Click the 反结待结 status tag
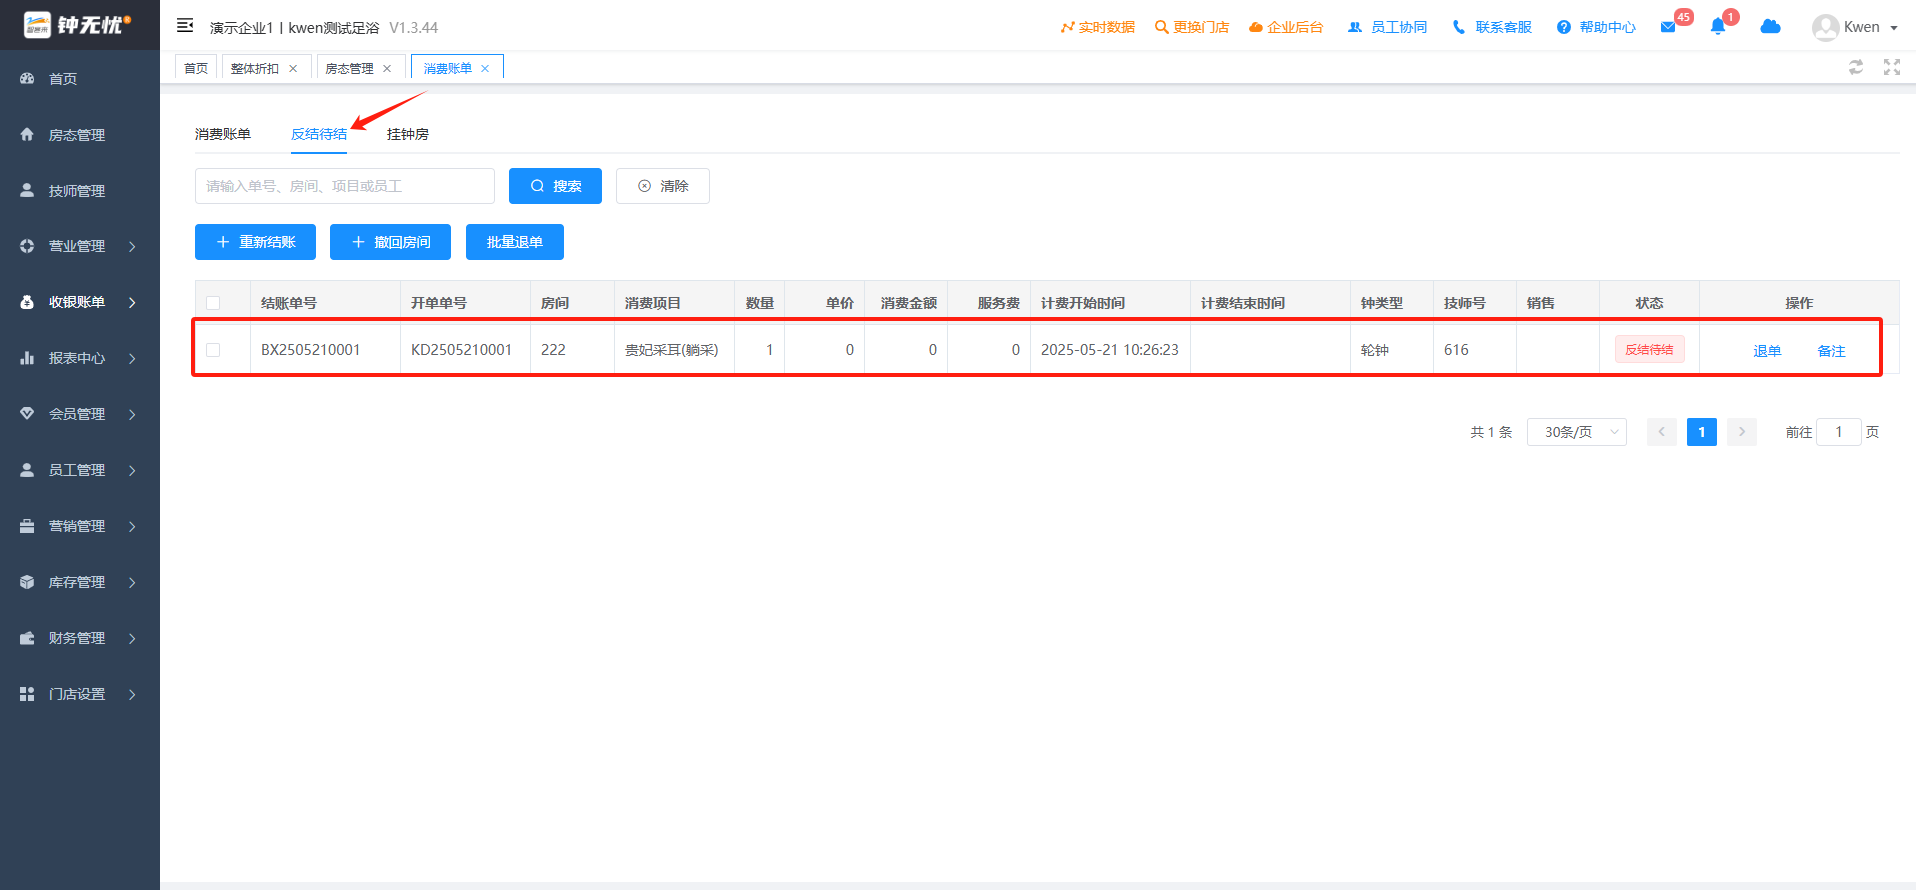Screen dimensions: 1916x890 pos(1649,350)
